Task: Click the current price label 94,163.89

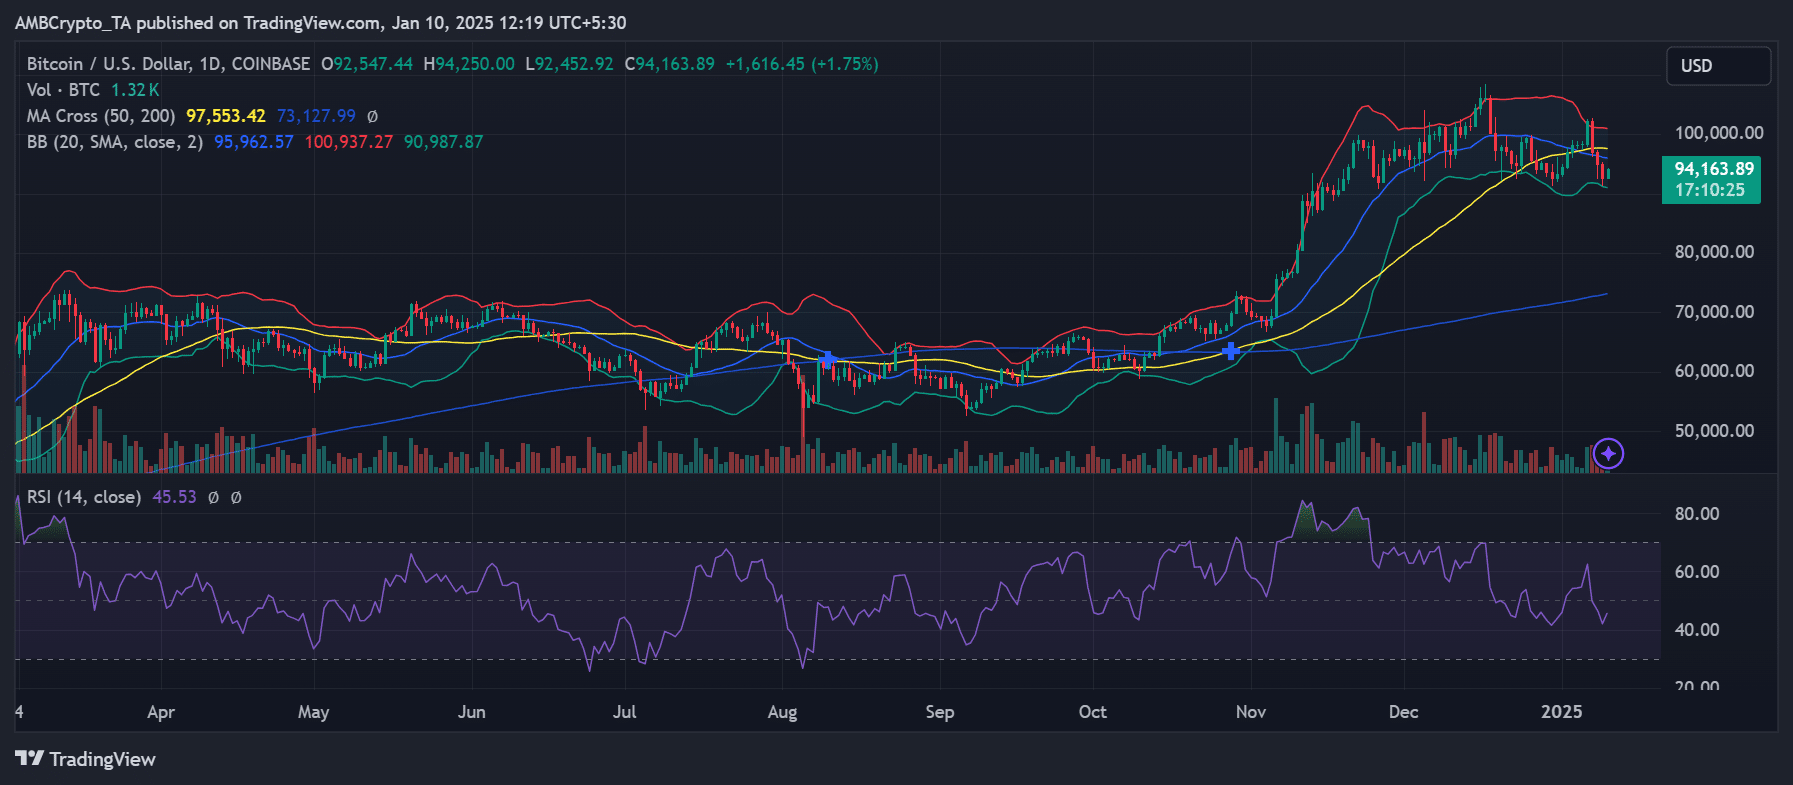Action: pos(1711,180)
